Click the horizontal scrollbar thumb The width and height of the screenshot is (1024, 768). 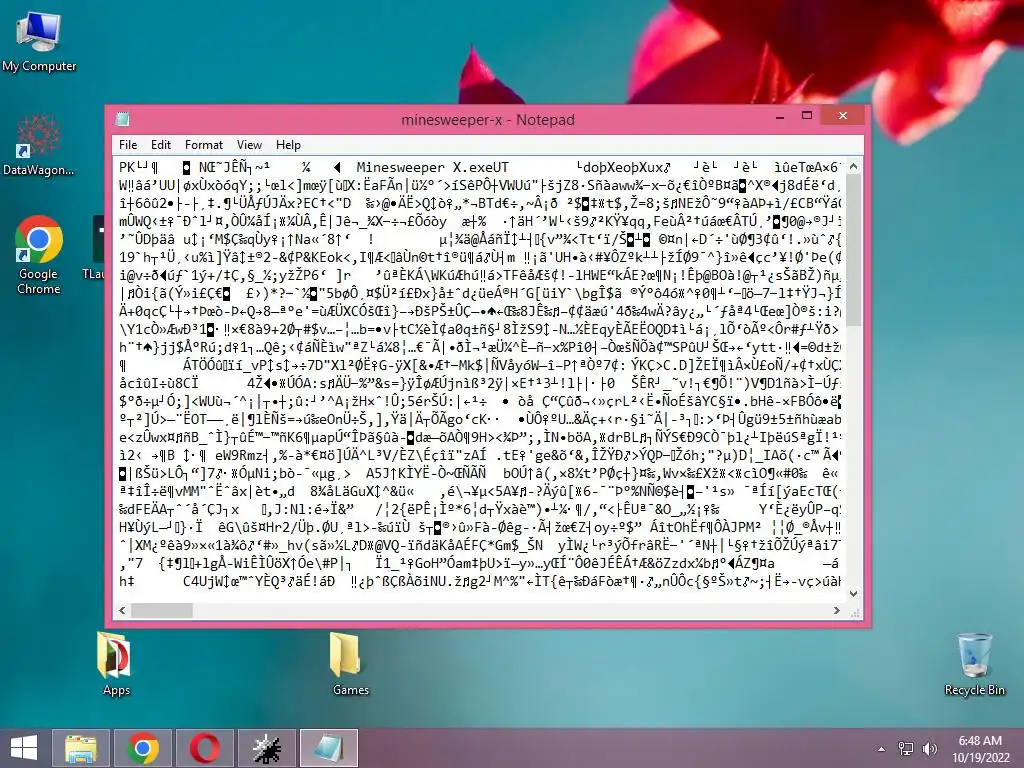[162, 610]
